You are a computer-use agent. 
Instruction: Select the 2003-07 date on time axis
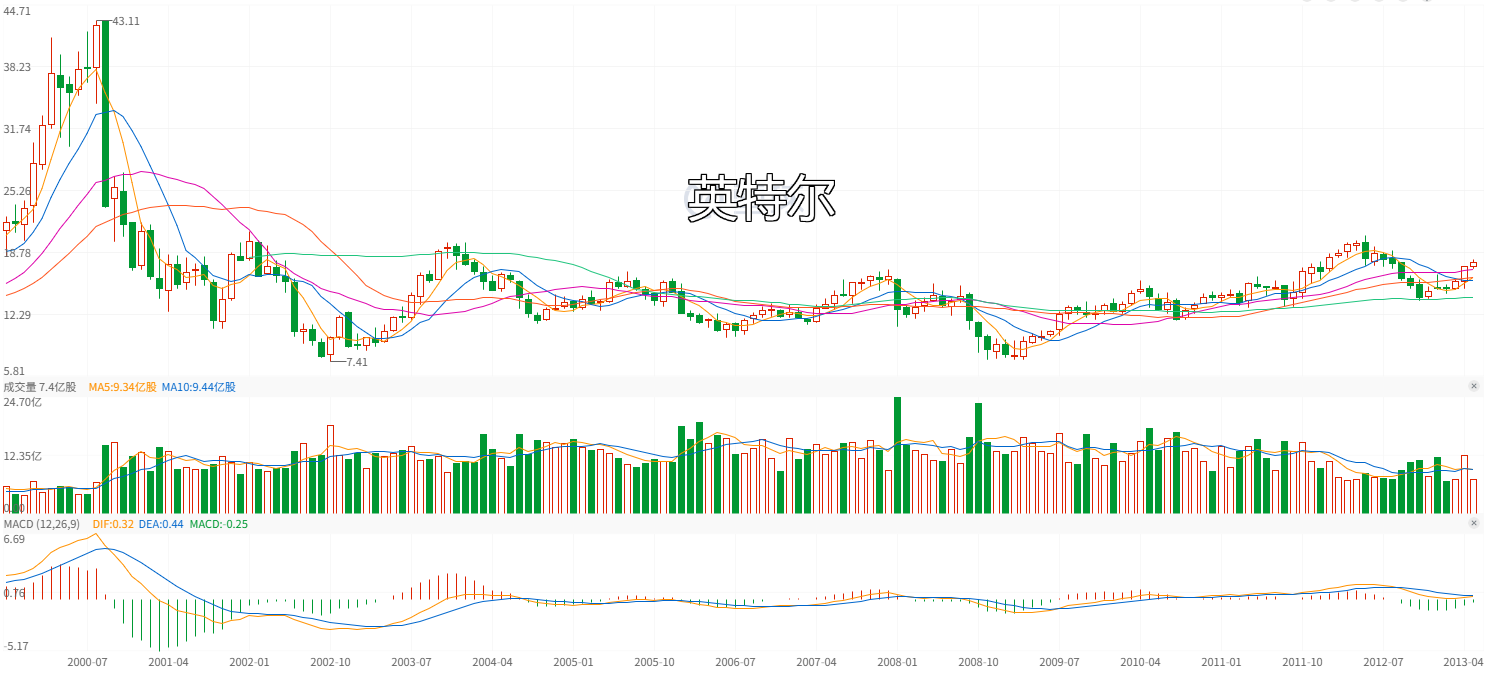[x=411, y=662]
